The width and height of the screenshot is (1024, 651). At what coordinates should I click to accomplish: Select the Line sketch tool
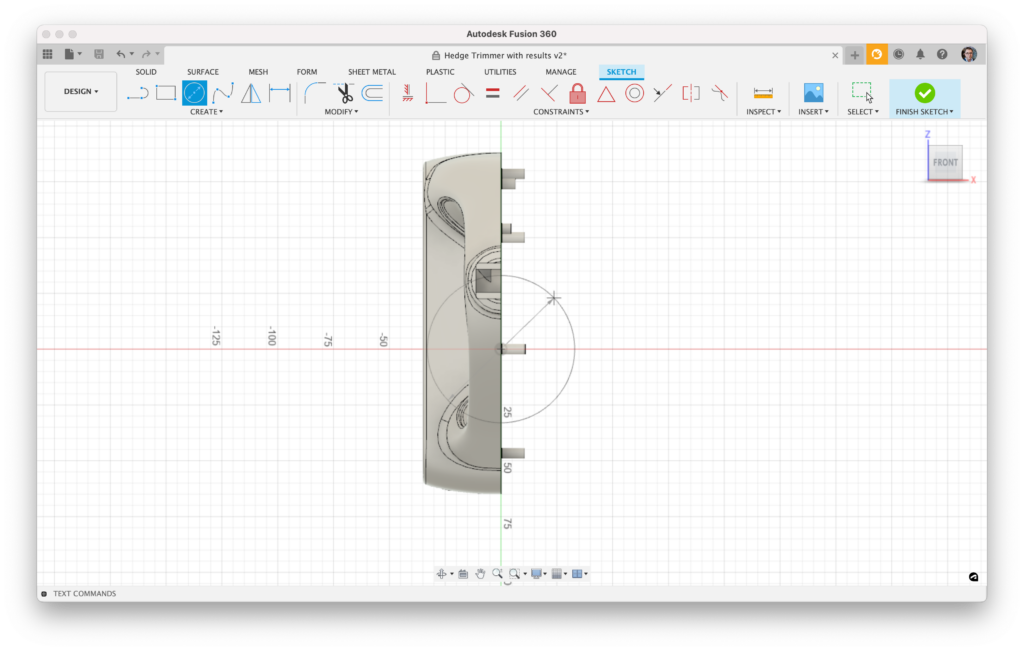tap(138, 93)
